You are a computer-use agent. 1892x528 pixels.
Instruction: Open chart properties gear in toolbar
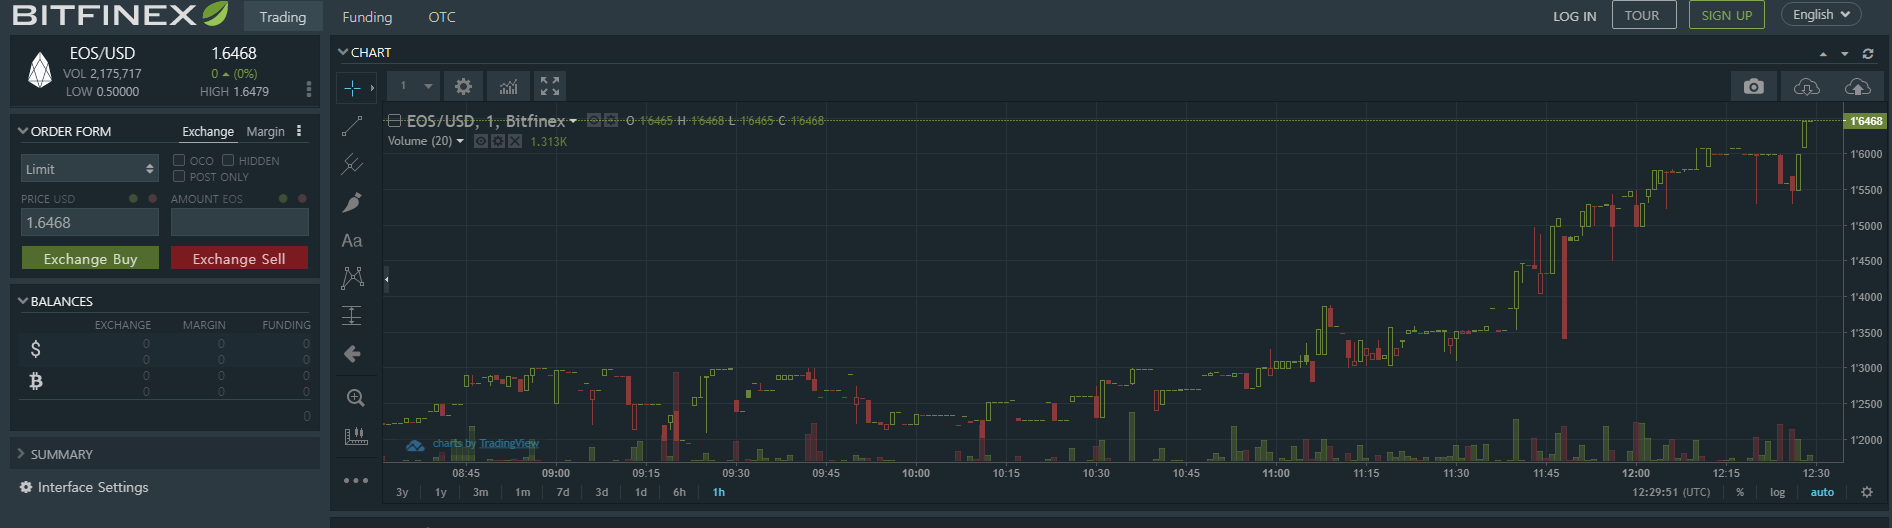[463, 87]
